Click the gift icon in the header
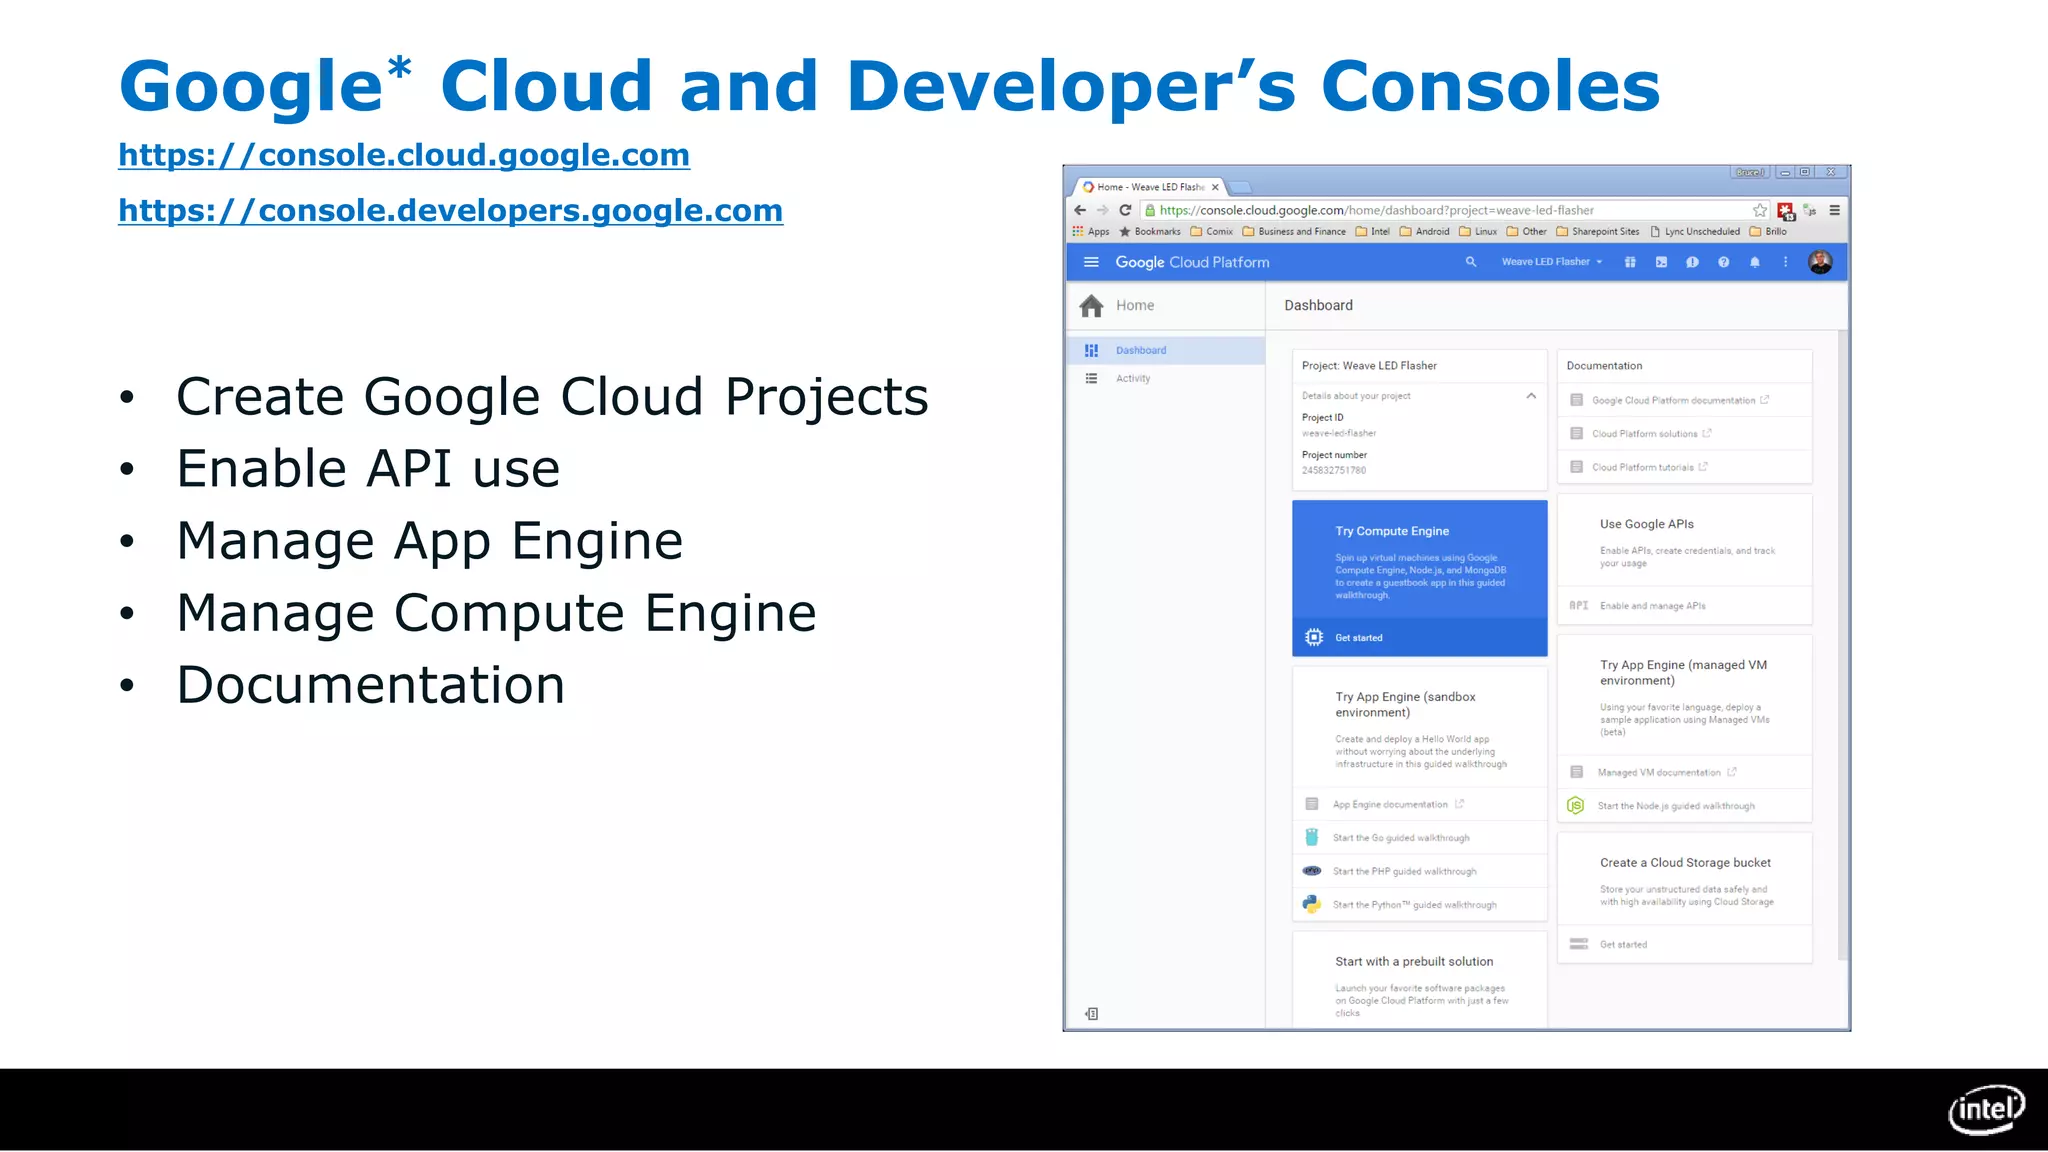The height and width of the screenshot is (1152, 2048). click(x=1630, y=262)
